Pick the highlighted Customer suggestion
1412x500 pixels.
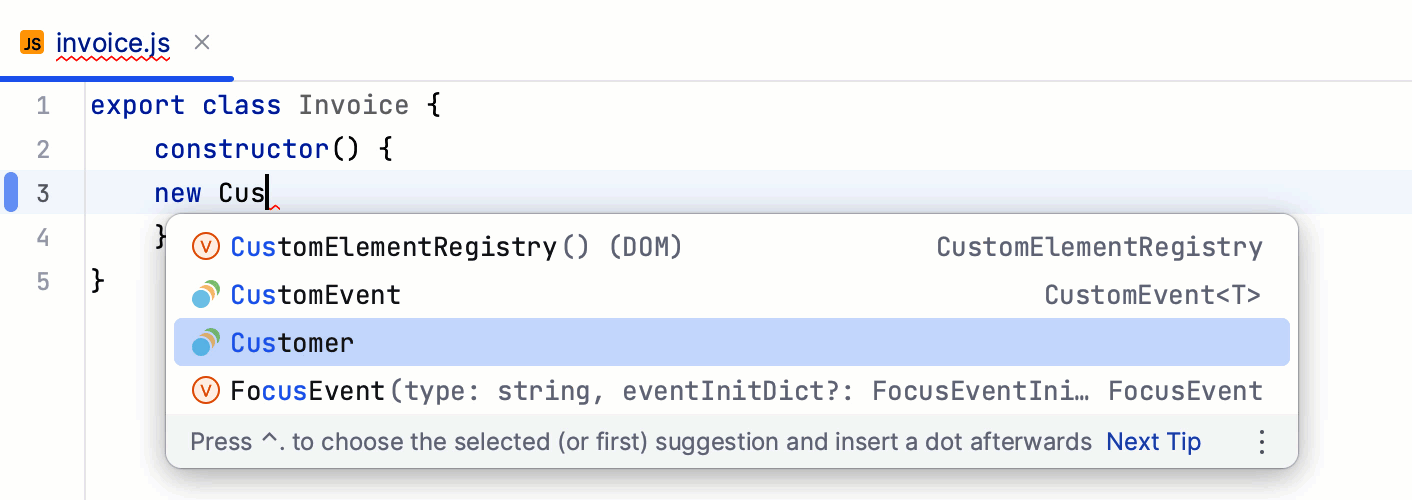coord(293,343)
